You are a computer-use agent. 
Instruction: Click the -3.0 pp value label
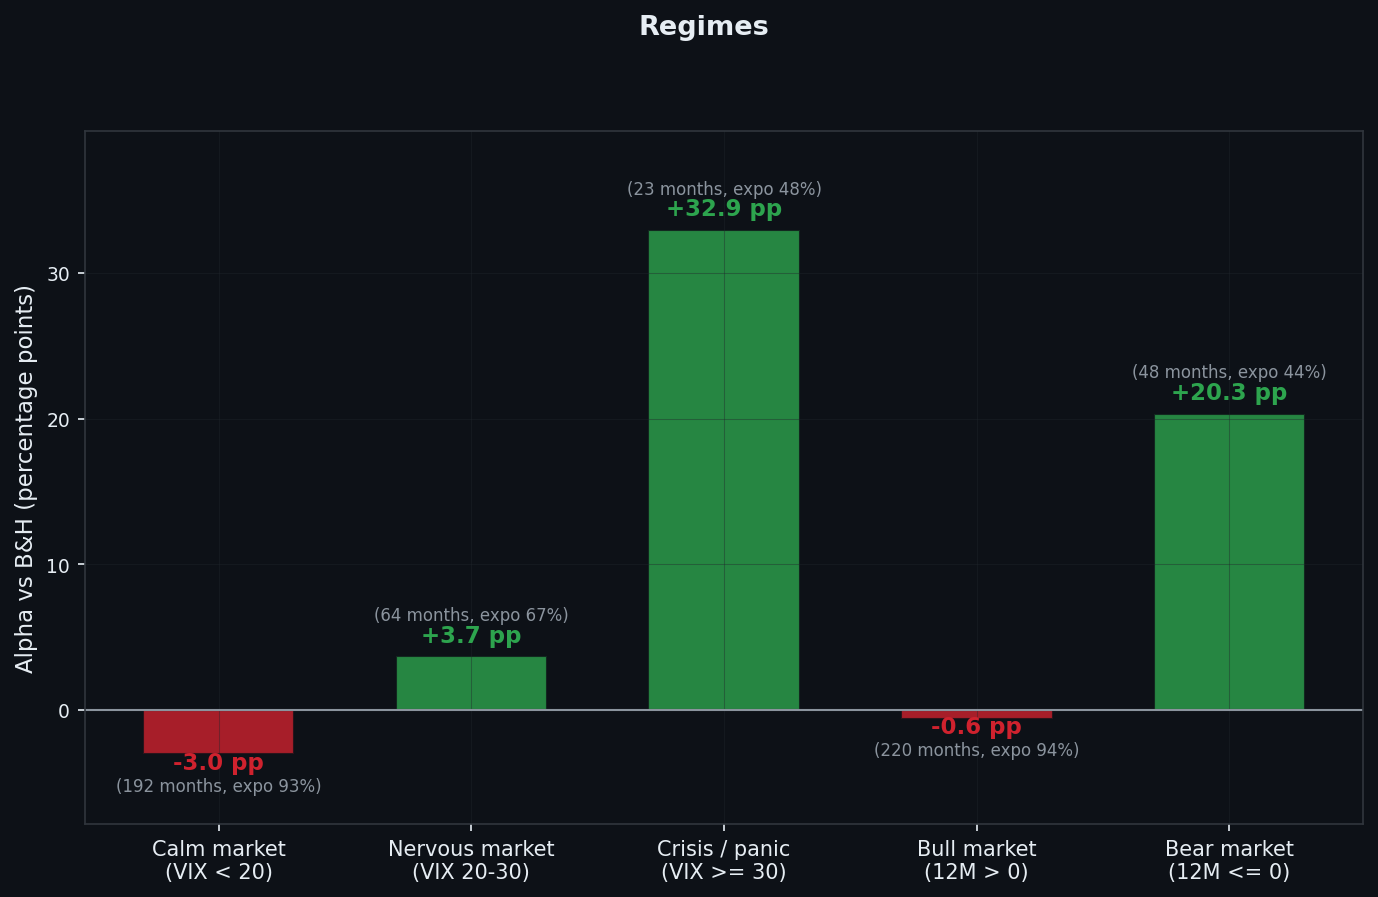pos(218,763)
